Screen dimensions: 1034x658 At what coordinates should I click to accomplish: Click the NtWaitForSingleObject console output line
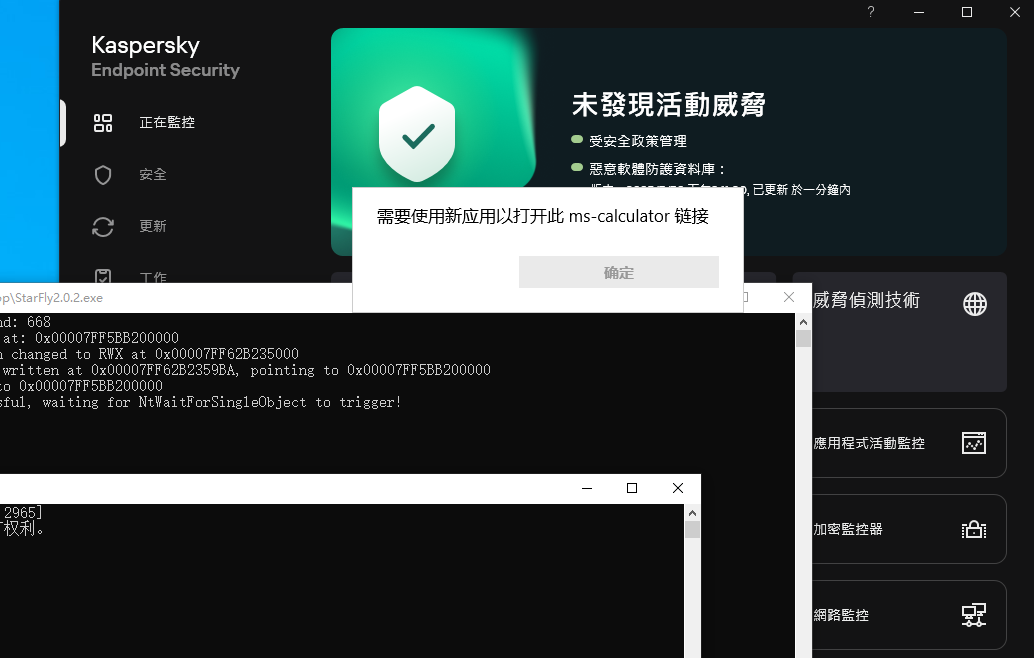point(200,402)
